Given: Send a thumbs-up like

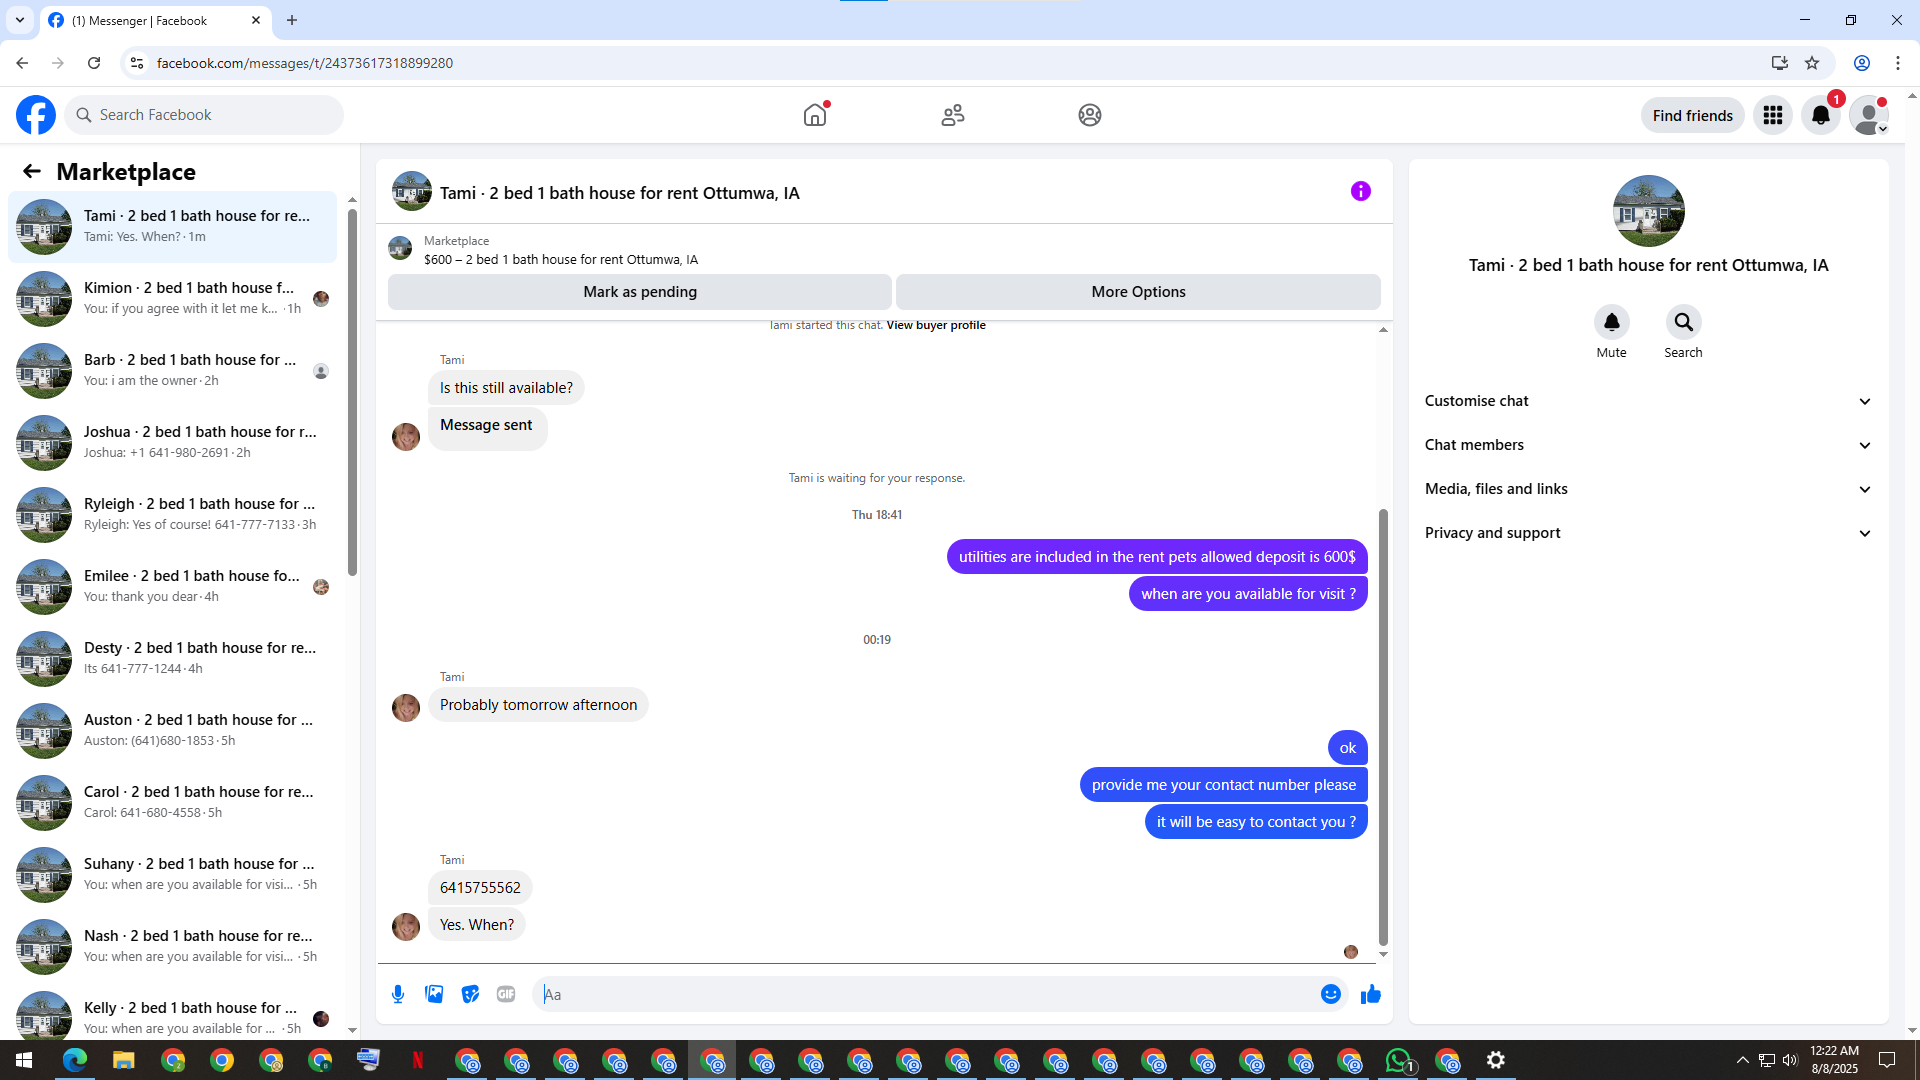Looking at the screenshot, I should click(1371, 994).
